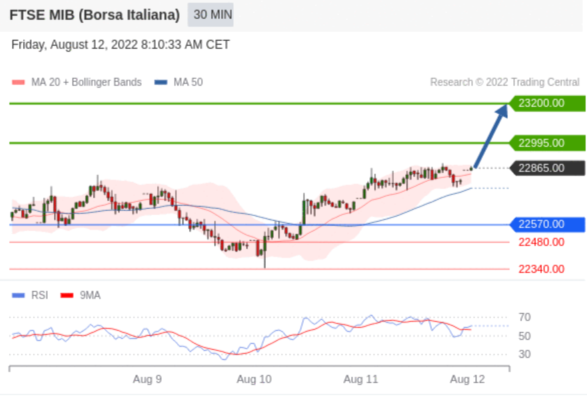Image resolution: width=587 pixels, height=400 pixels.
Task: Select the Aug 9 date label
Action: click(x=147, y=379)
